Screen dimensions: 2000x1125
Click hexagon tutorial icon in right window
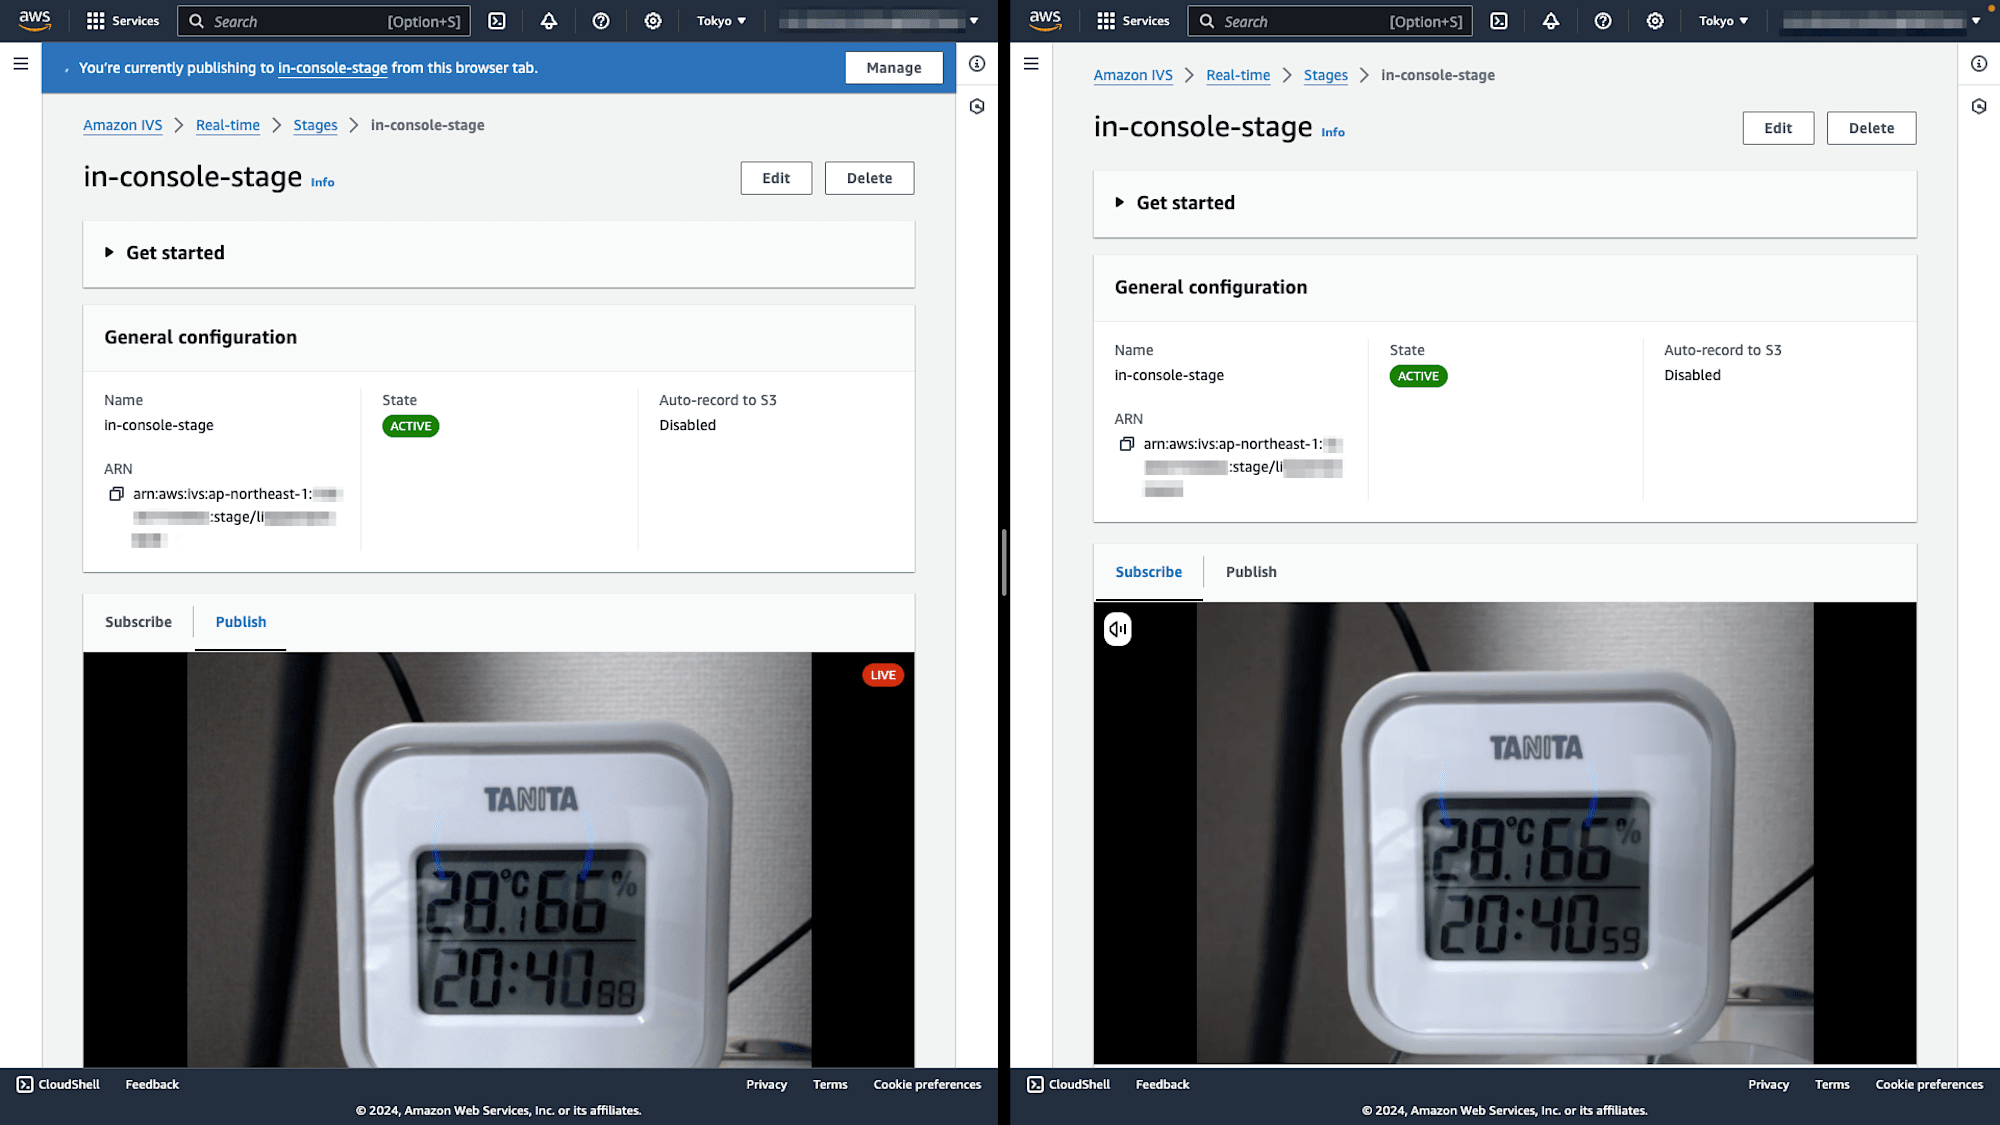pyautogui.click(x=1979, y=106)
